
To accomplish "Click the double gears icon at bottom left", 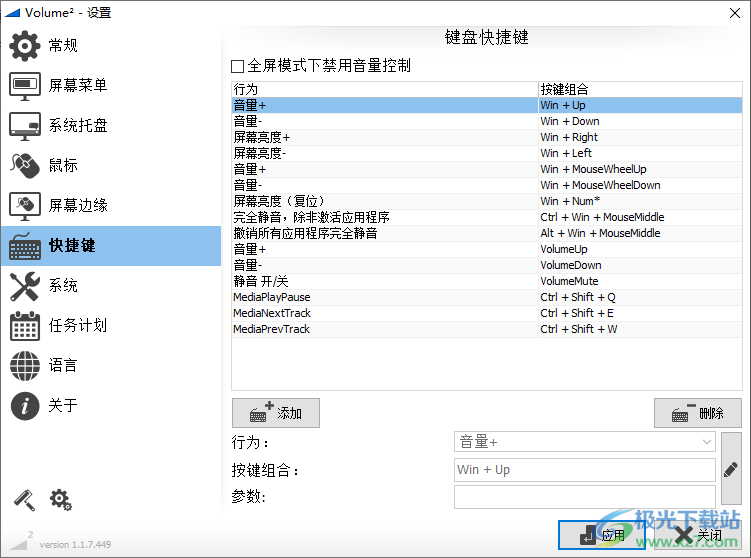I will pos(60,499).
